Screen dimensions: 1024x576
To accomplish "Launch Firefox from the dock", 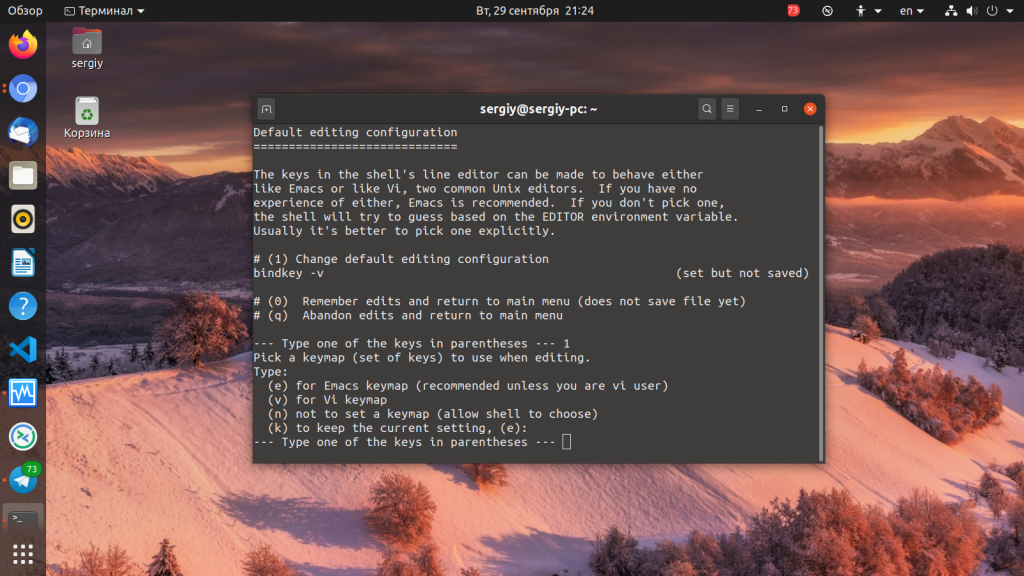I will point(23,45).
